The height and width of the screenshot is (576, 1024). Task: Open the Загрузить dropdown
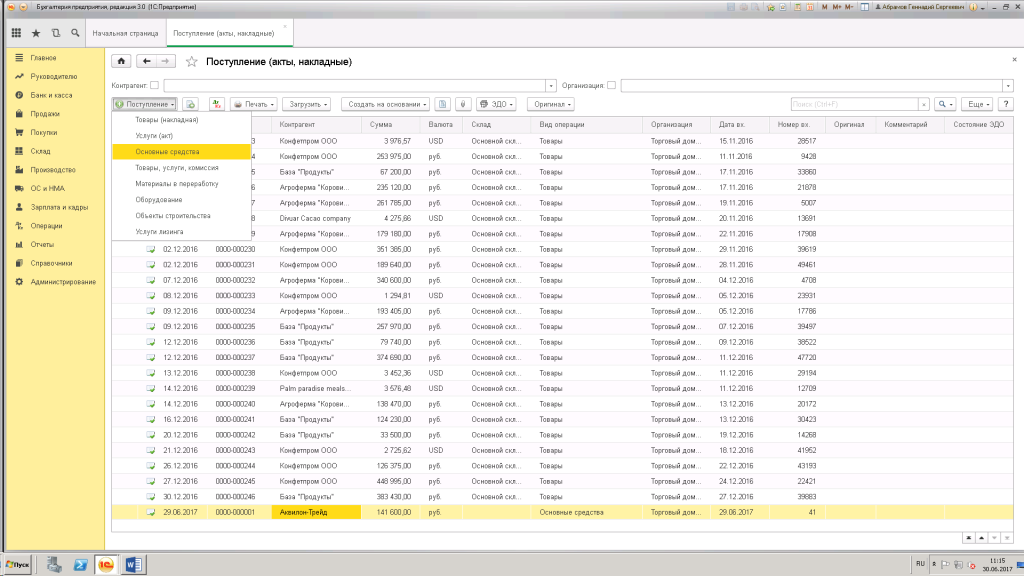click(308, 104)
